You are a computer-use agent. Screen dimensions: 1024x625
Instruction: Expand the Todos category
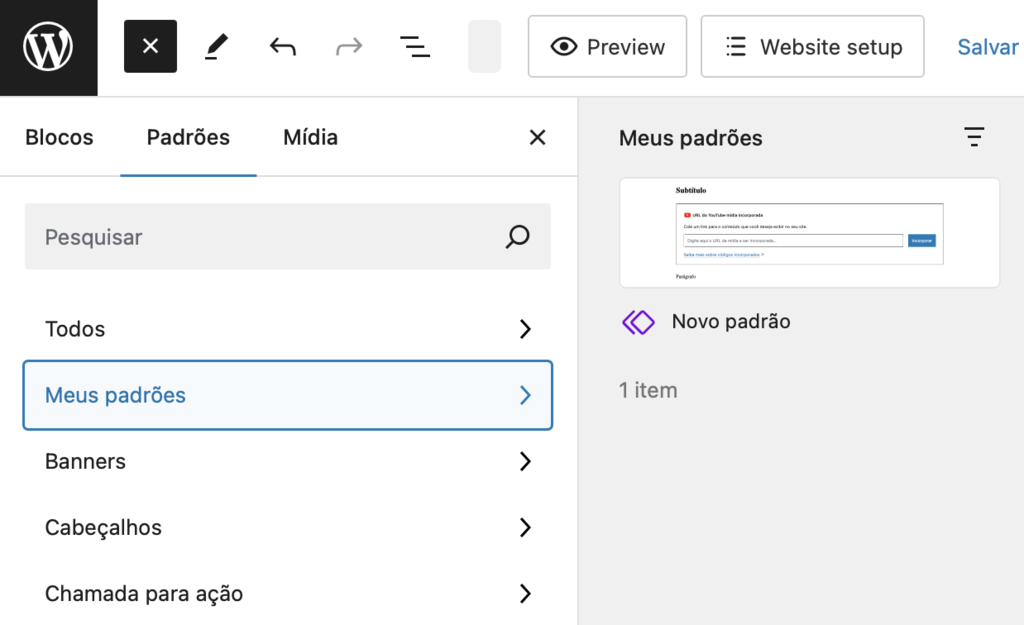click(287, 328)
